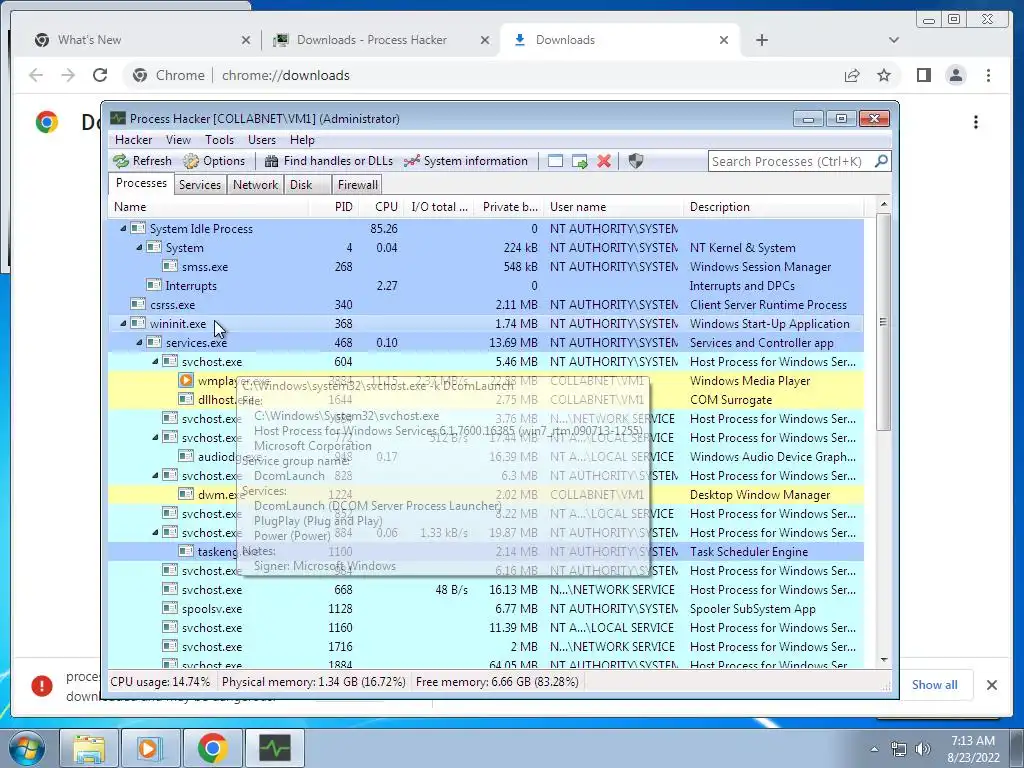Click the process list vertical scrollbar thumb

tap(883, 321)
